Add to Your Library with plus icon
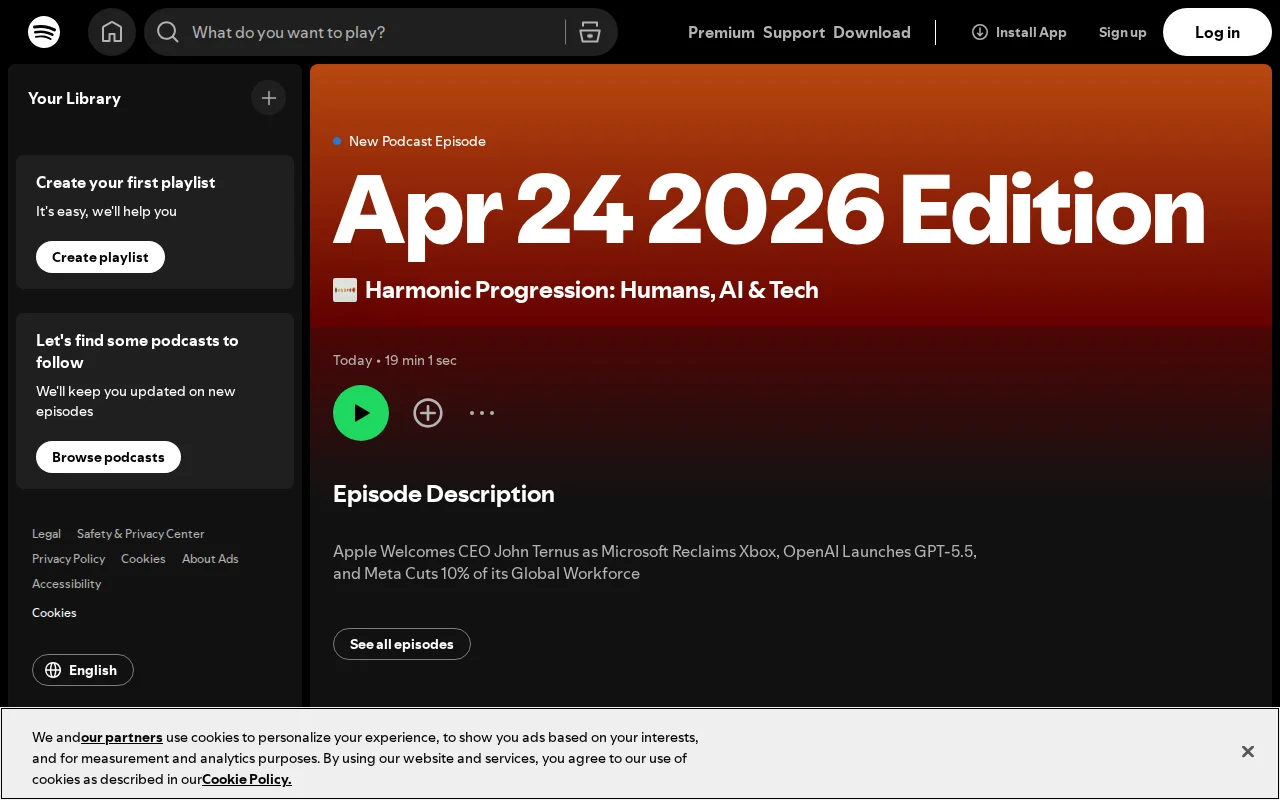This screenshot has width=1280, height=800. pyautogui.click(x=269, y=98)
